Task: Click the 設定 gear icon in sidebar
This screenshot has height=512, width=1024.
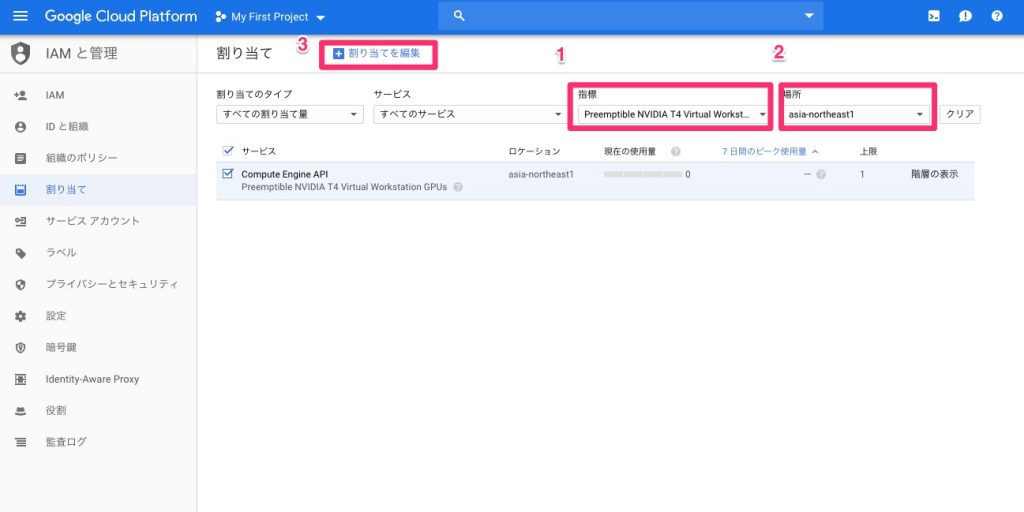Action: click(20, 316)
